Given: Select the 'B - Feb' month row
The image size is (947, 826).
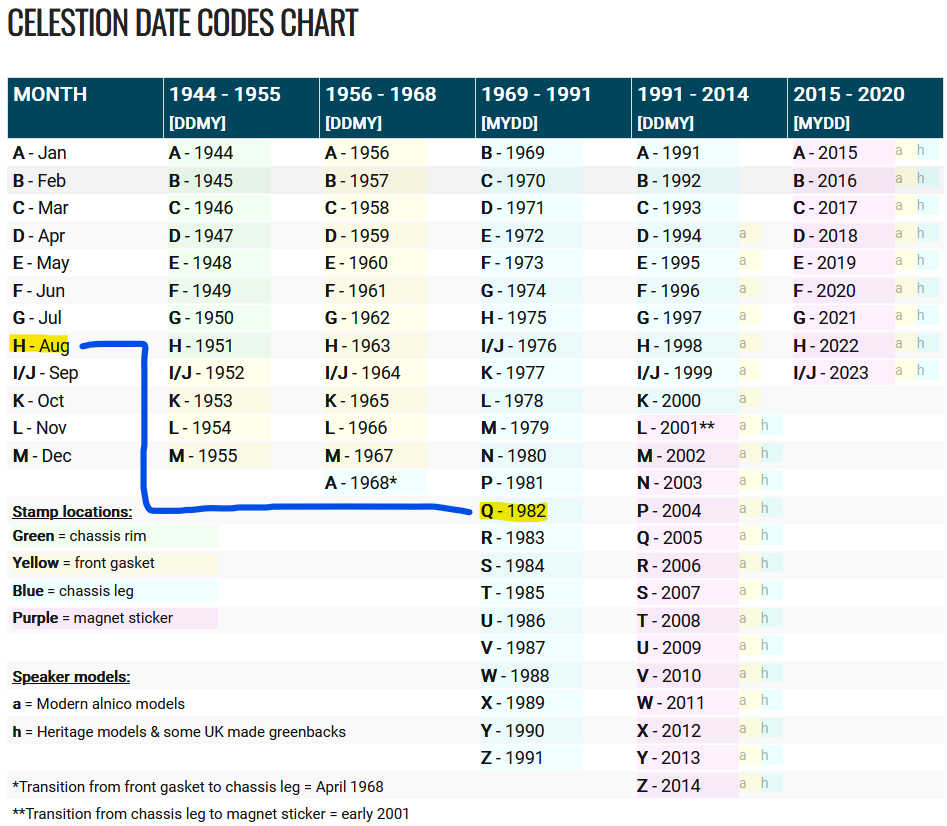Looking at the screenshot, I should click(40, 181).
